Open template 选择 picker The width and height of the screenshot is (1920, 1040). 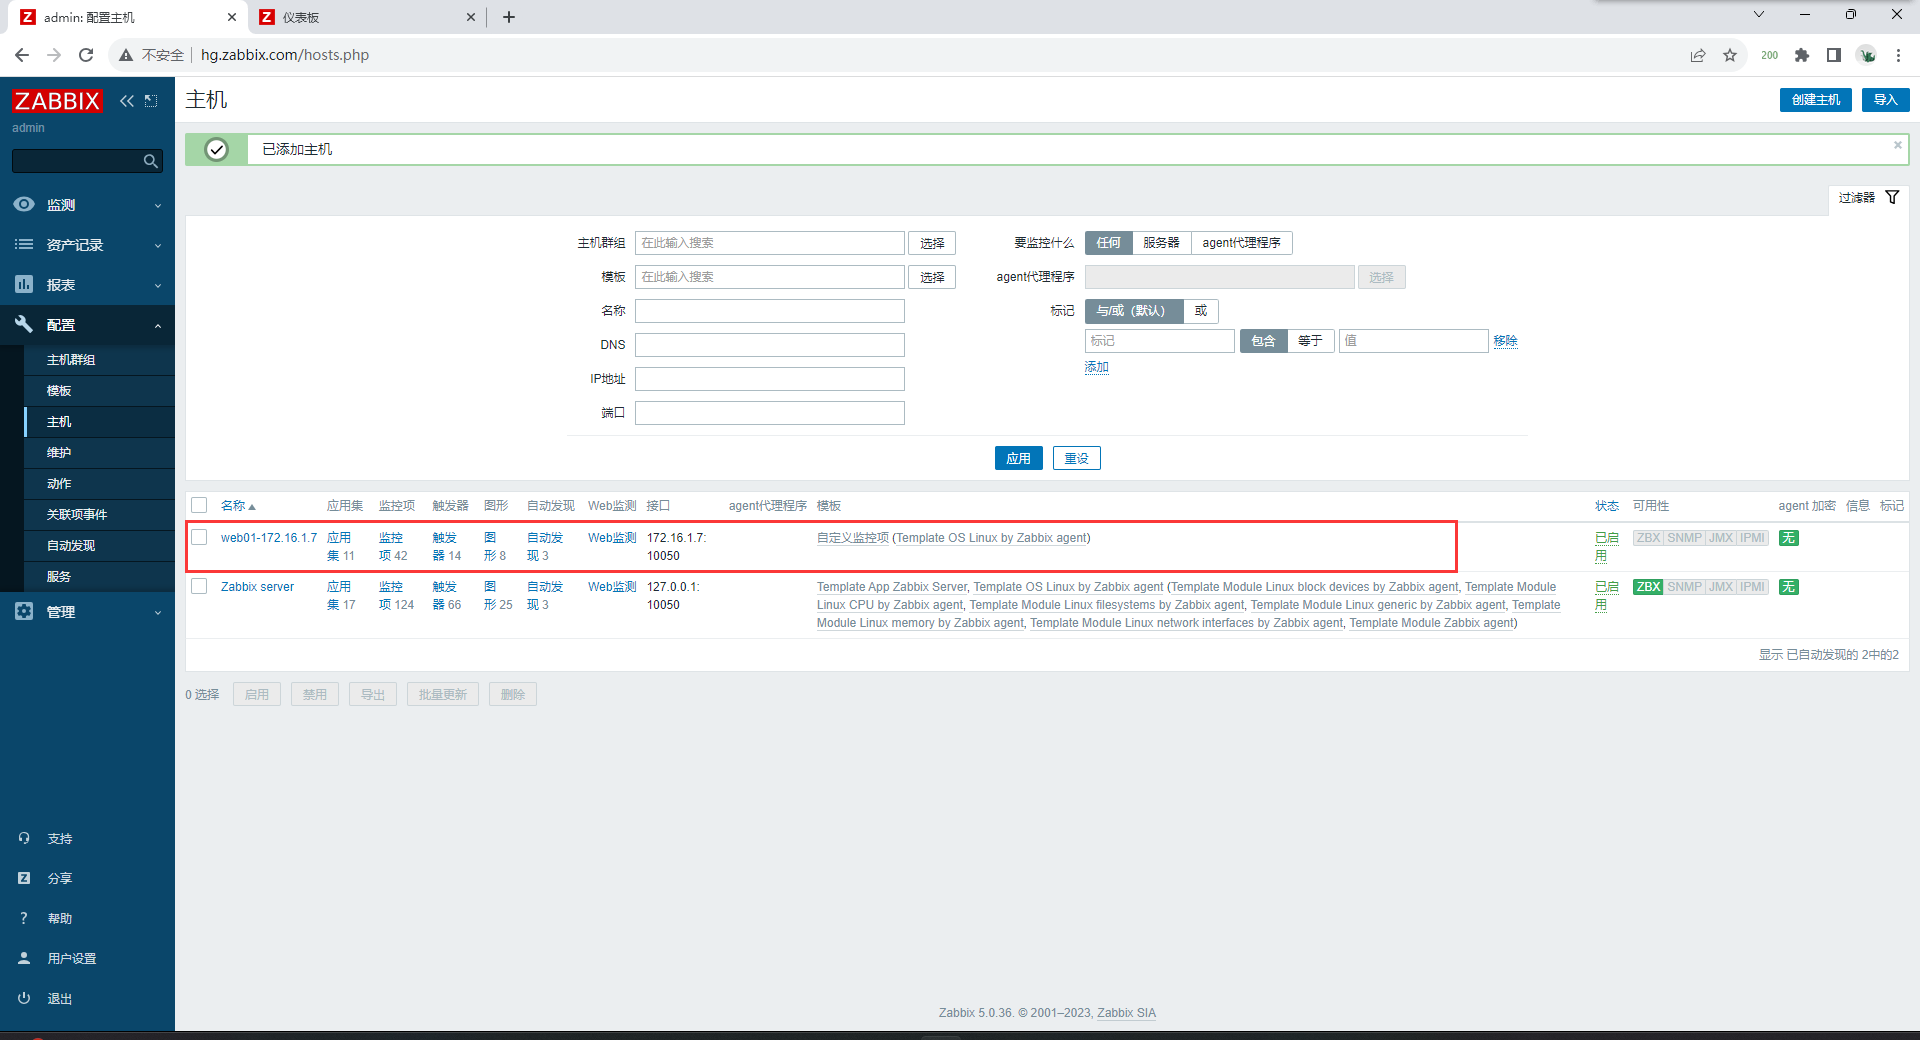932,277
